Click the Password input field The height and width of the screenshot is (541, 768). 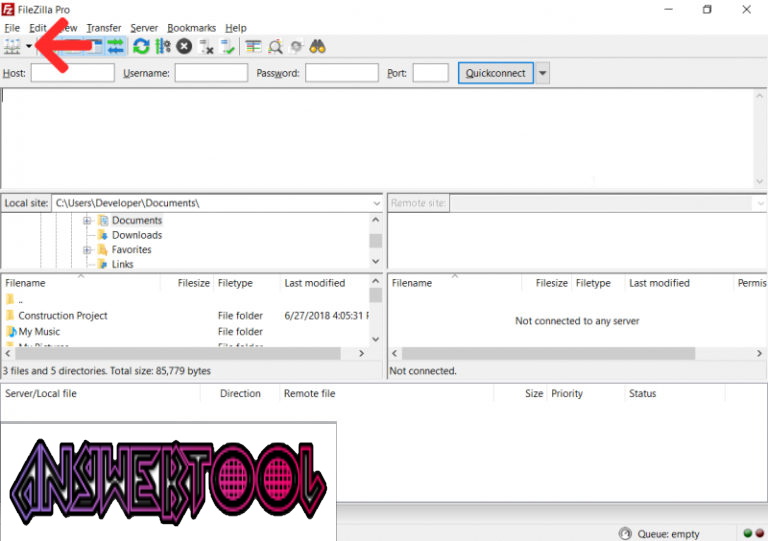pos(341,73)
